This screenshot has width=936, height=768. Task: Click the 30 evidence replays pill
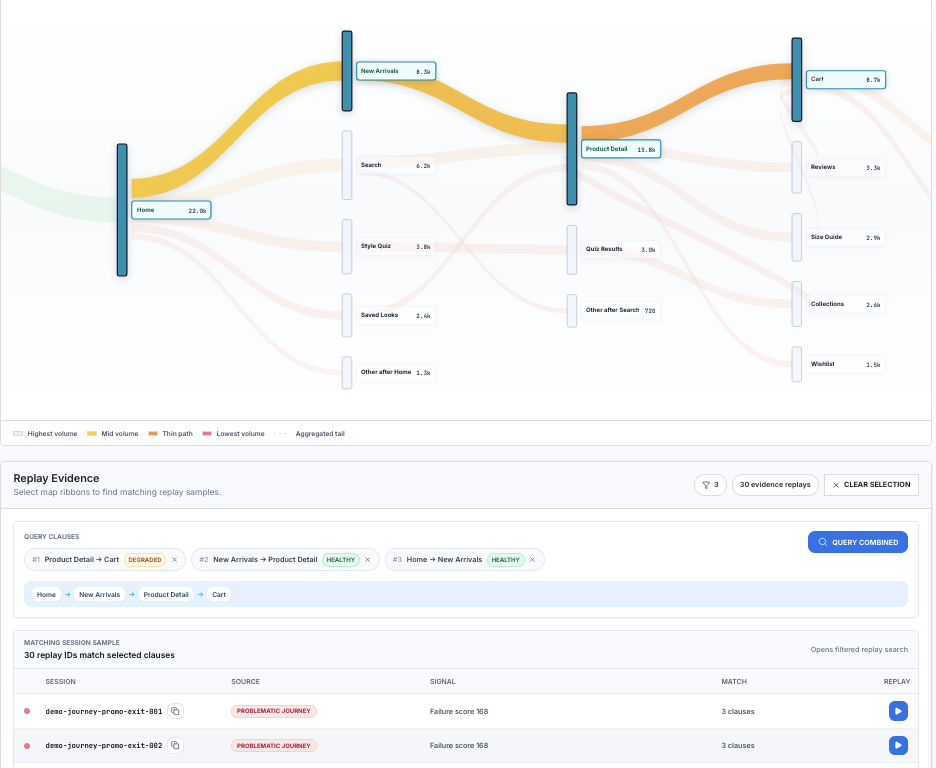click(775, 485)
